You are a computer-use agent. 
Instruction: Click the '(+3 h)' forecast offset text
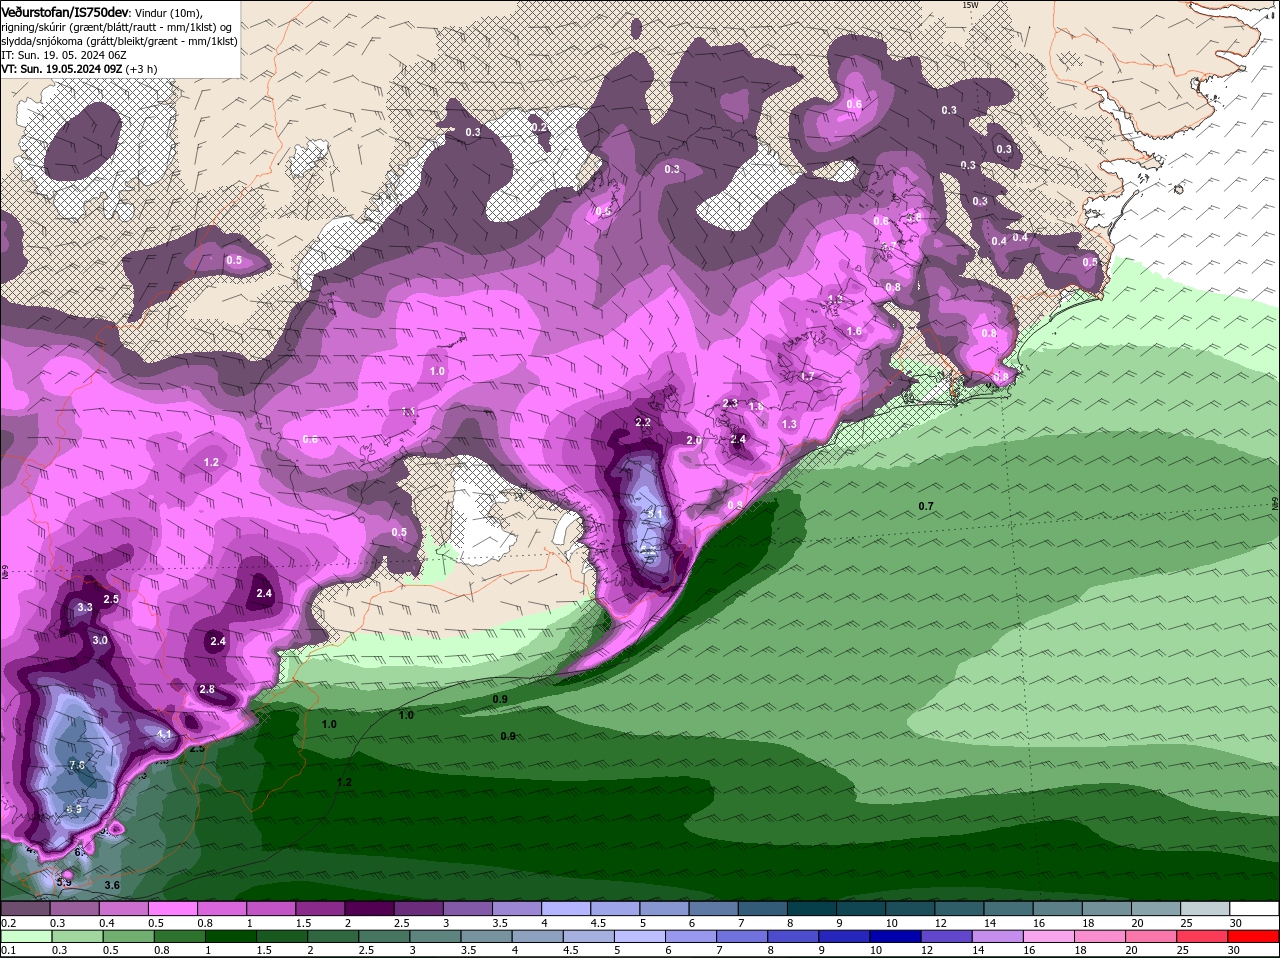click(141, 69)
